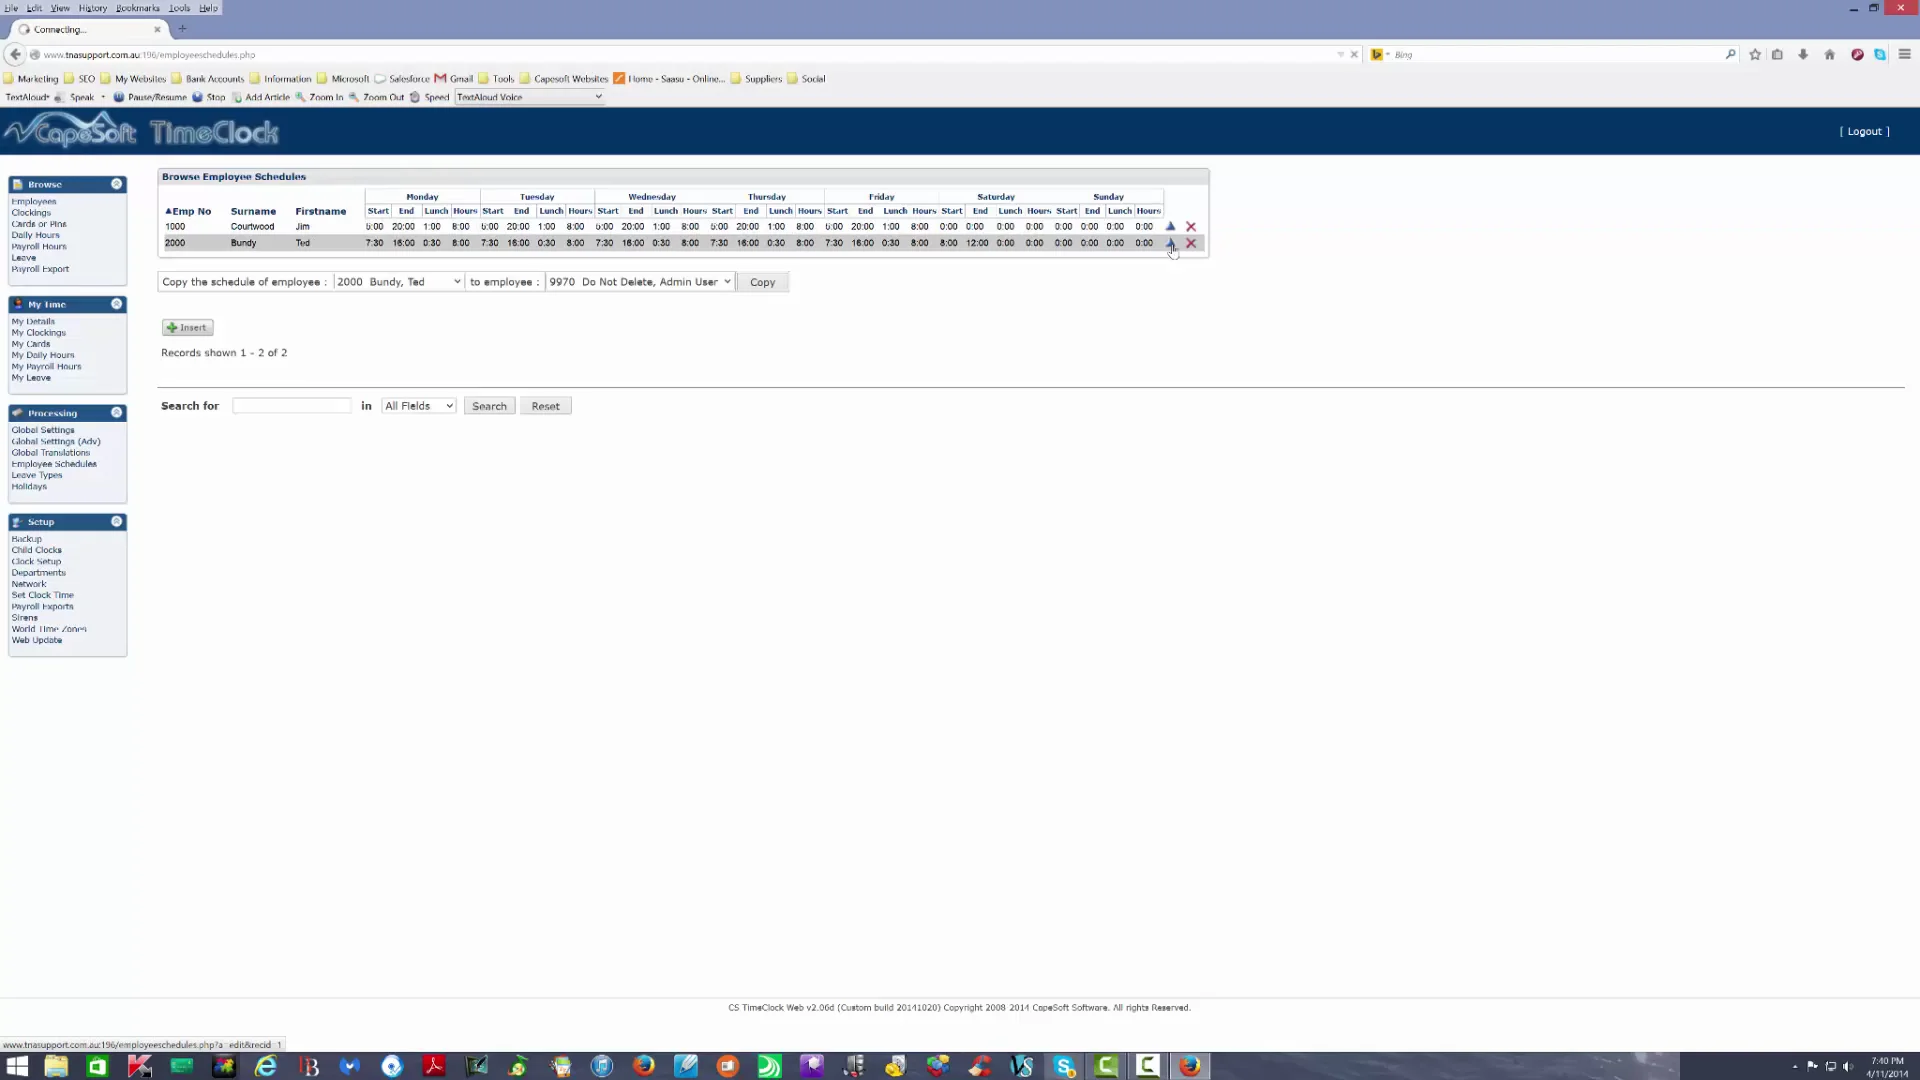This screenshot has width=1920, height=1080.
Task: Open the Firefox hamburger menu
Action: click(1904, 55)
